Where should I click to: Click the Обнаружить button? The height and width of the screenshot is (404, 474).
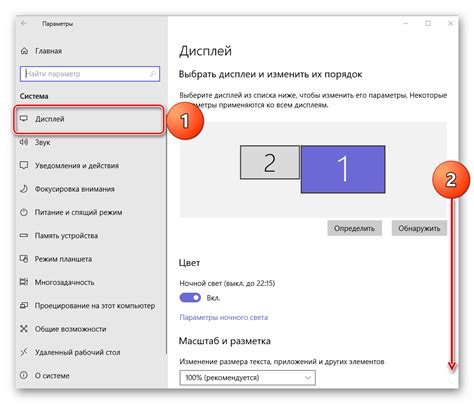(419, 228)
